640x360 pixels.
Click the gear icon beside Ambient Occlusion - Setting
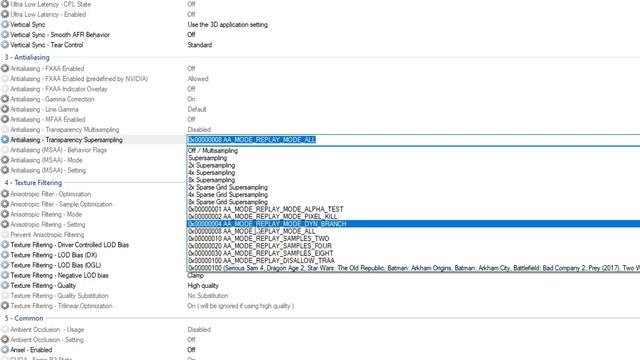(5, 340)
